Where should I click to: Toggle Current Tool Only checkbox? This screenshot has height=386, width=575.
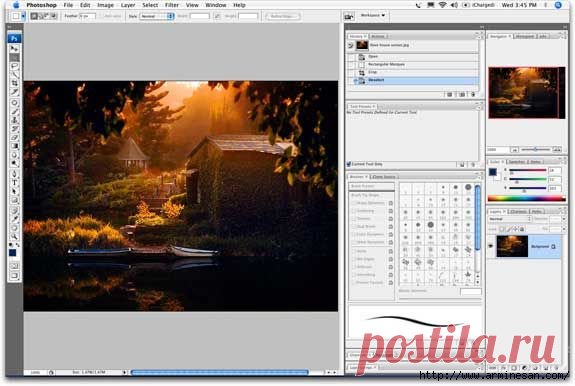[349, 164]
